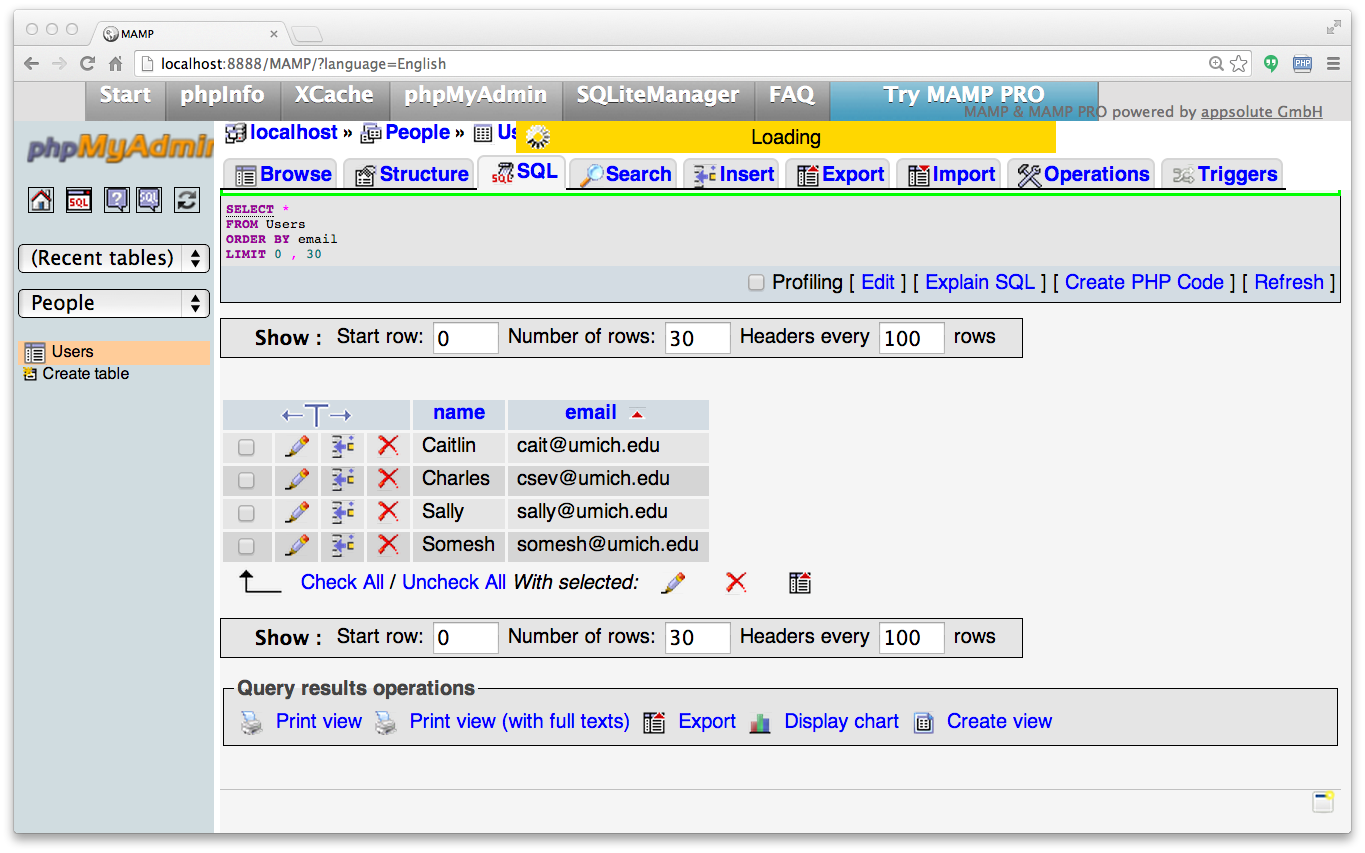Click the top Number of rows field
The width and height of the screenshot is (1365, 853).
[x=698, y=338]
